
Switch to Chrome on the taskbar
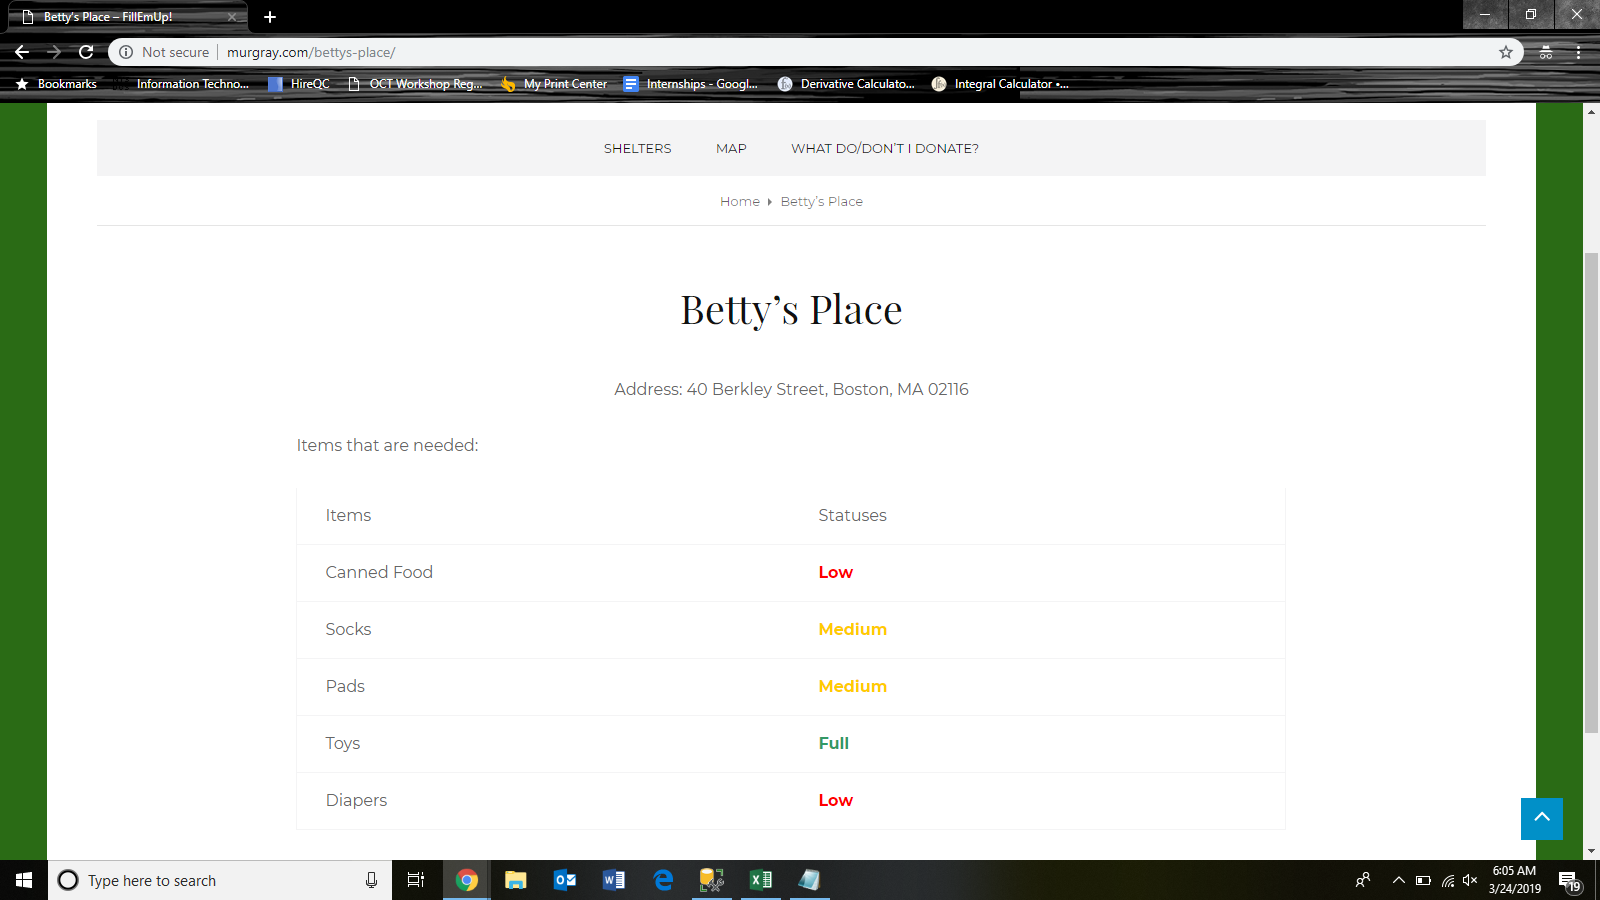(x=466, y=880)
